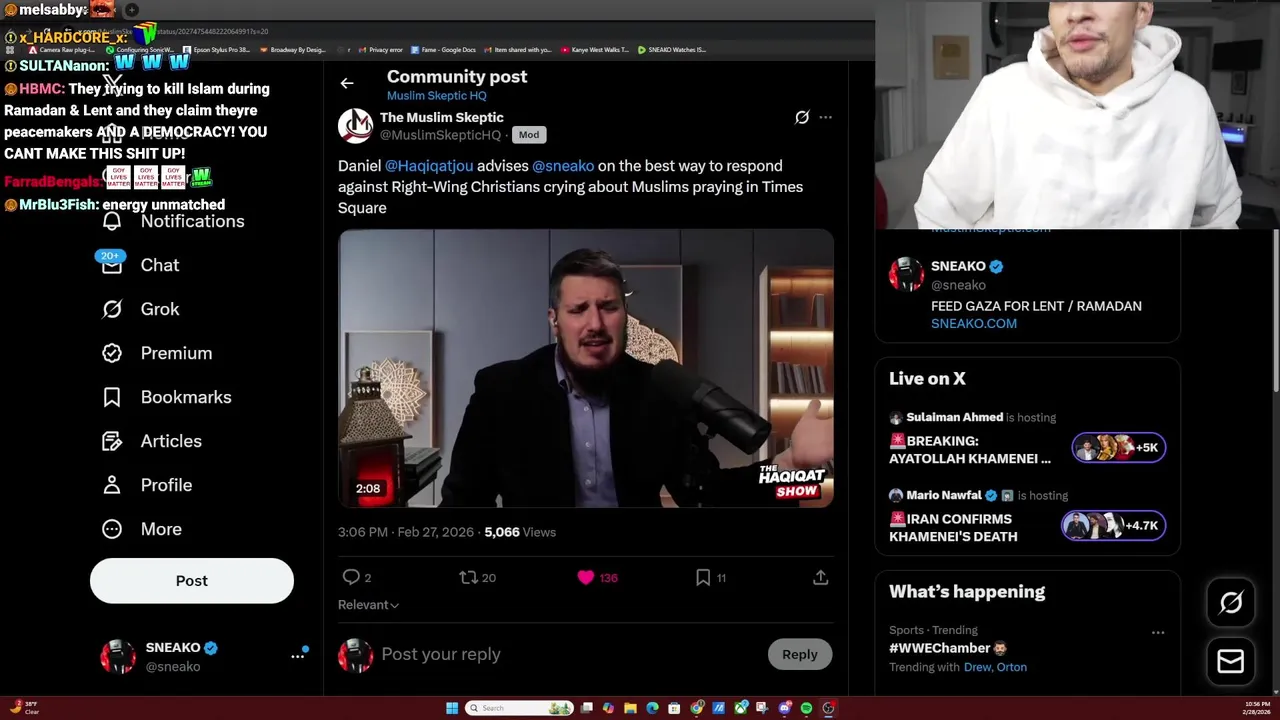Open Notifications in the X sidebar

[x=192, y=221]
